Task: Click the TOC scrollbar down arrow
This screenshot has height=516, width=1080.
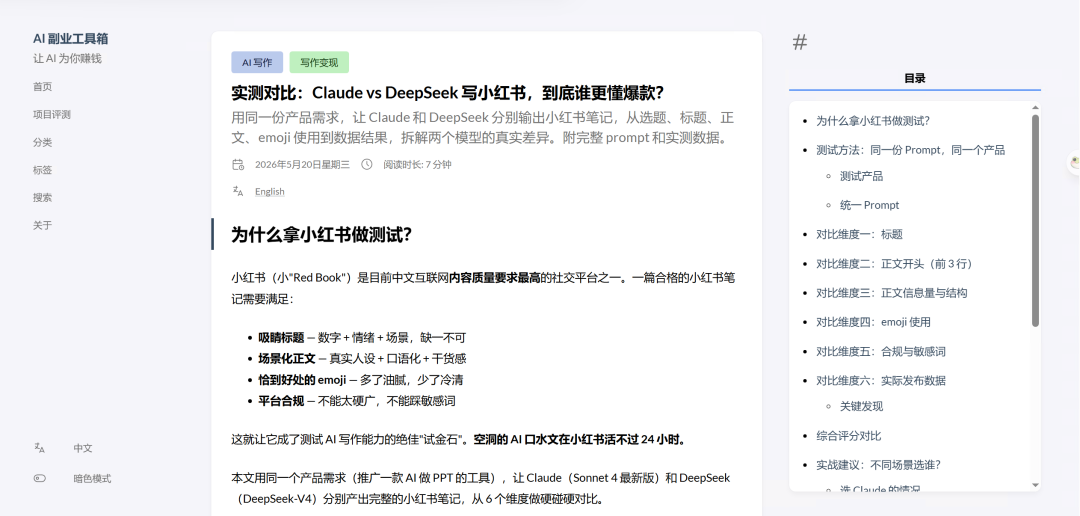Action: click(1035, 485)
